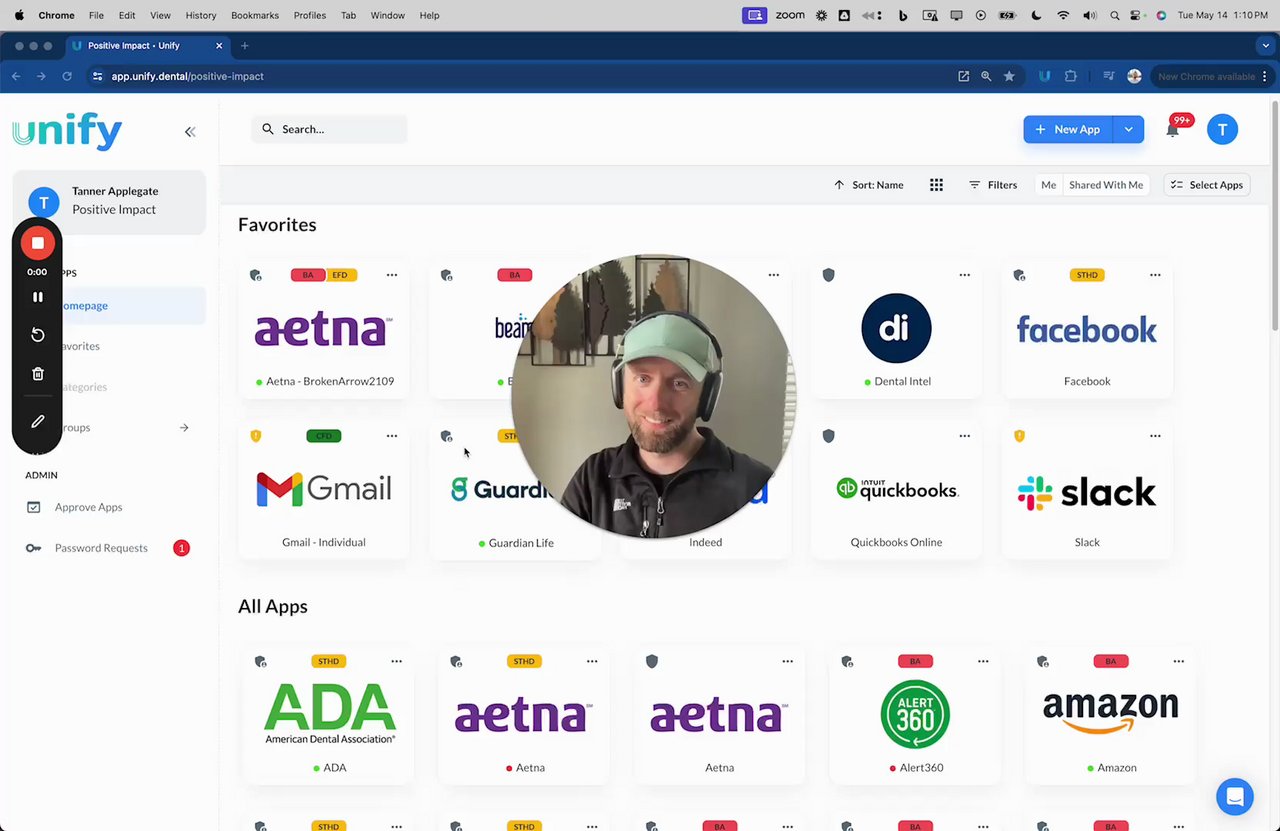1280x831 pixels.
Task: Show only Me apps
Action: click(x=1048, y=185)
